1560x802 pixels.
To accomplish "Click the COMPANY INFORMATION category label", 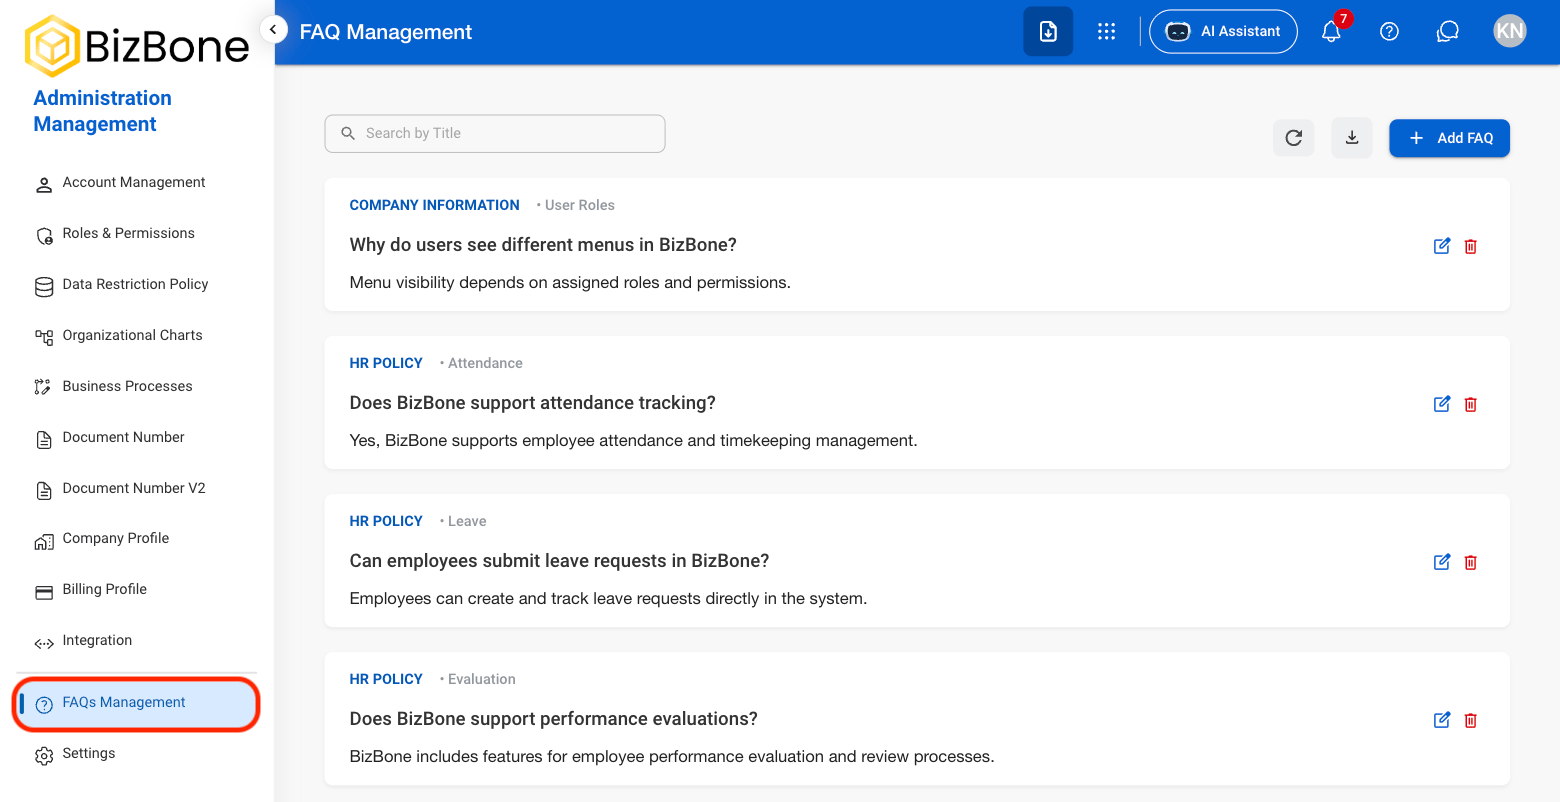I will 434,205.
